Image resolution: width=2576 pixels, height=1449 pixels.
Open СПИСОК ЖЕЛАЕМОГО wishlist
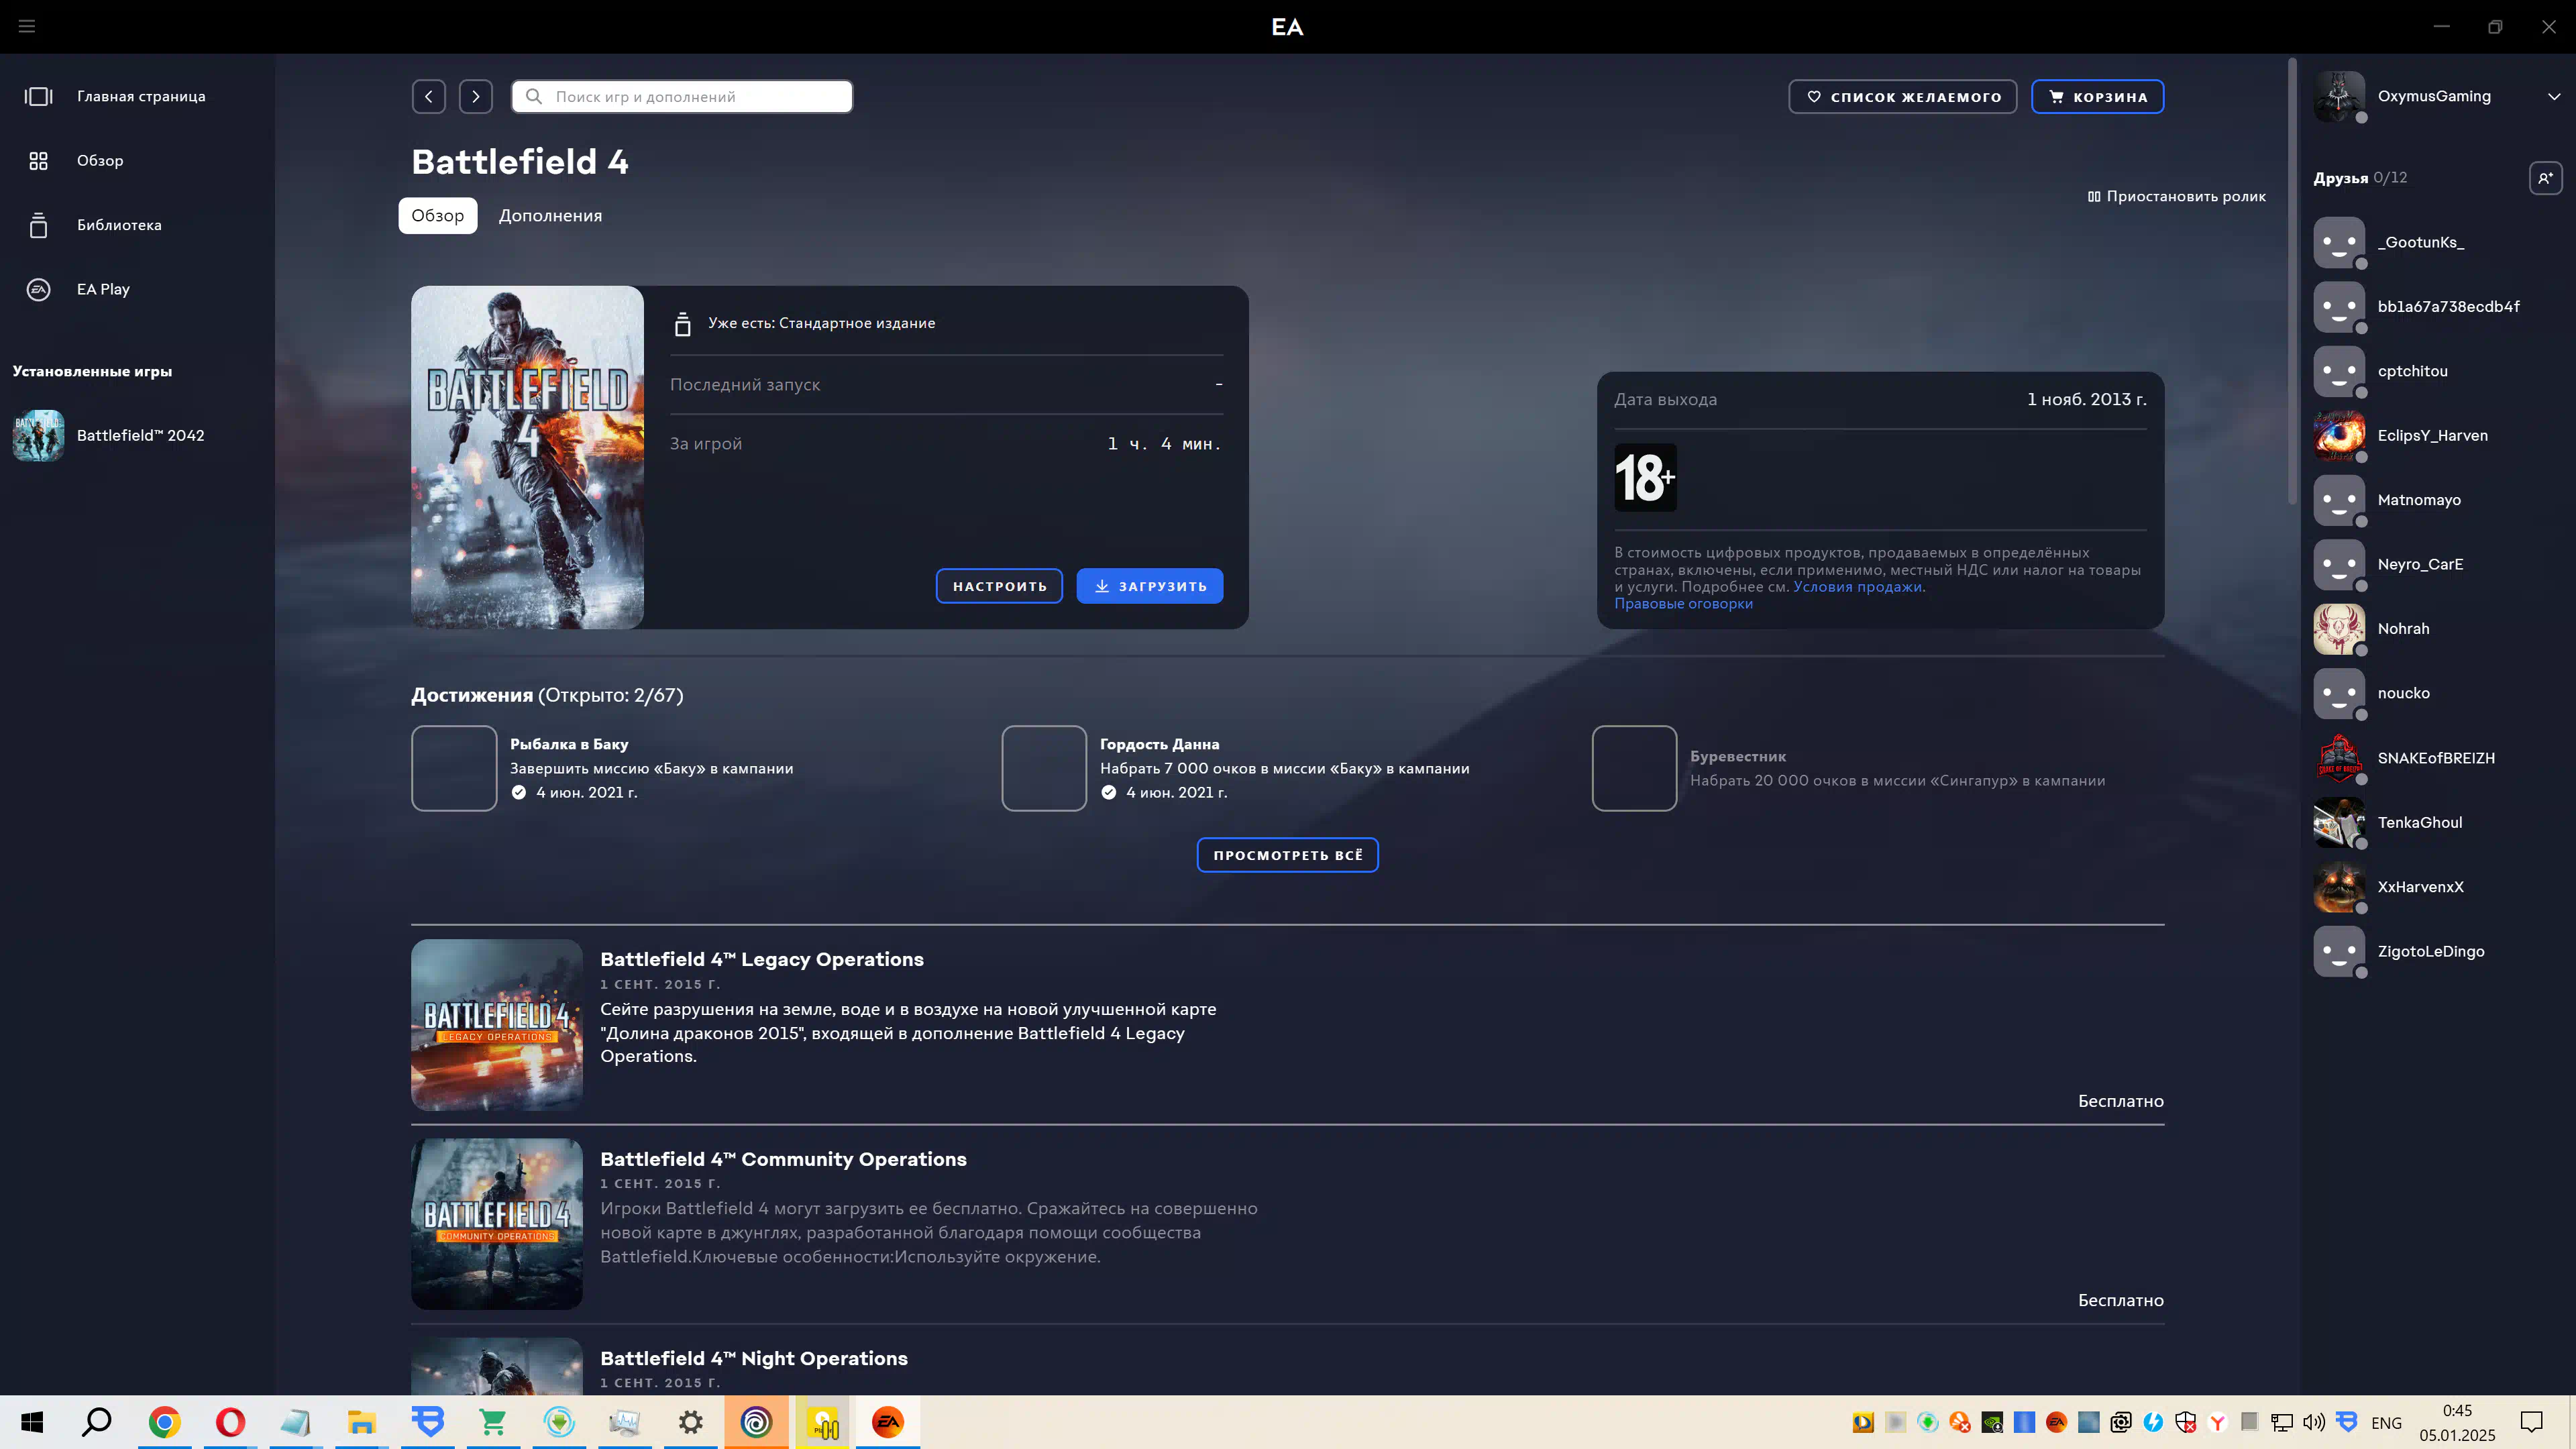pos(1902,96)
